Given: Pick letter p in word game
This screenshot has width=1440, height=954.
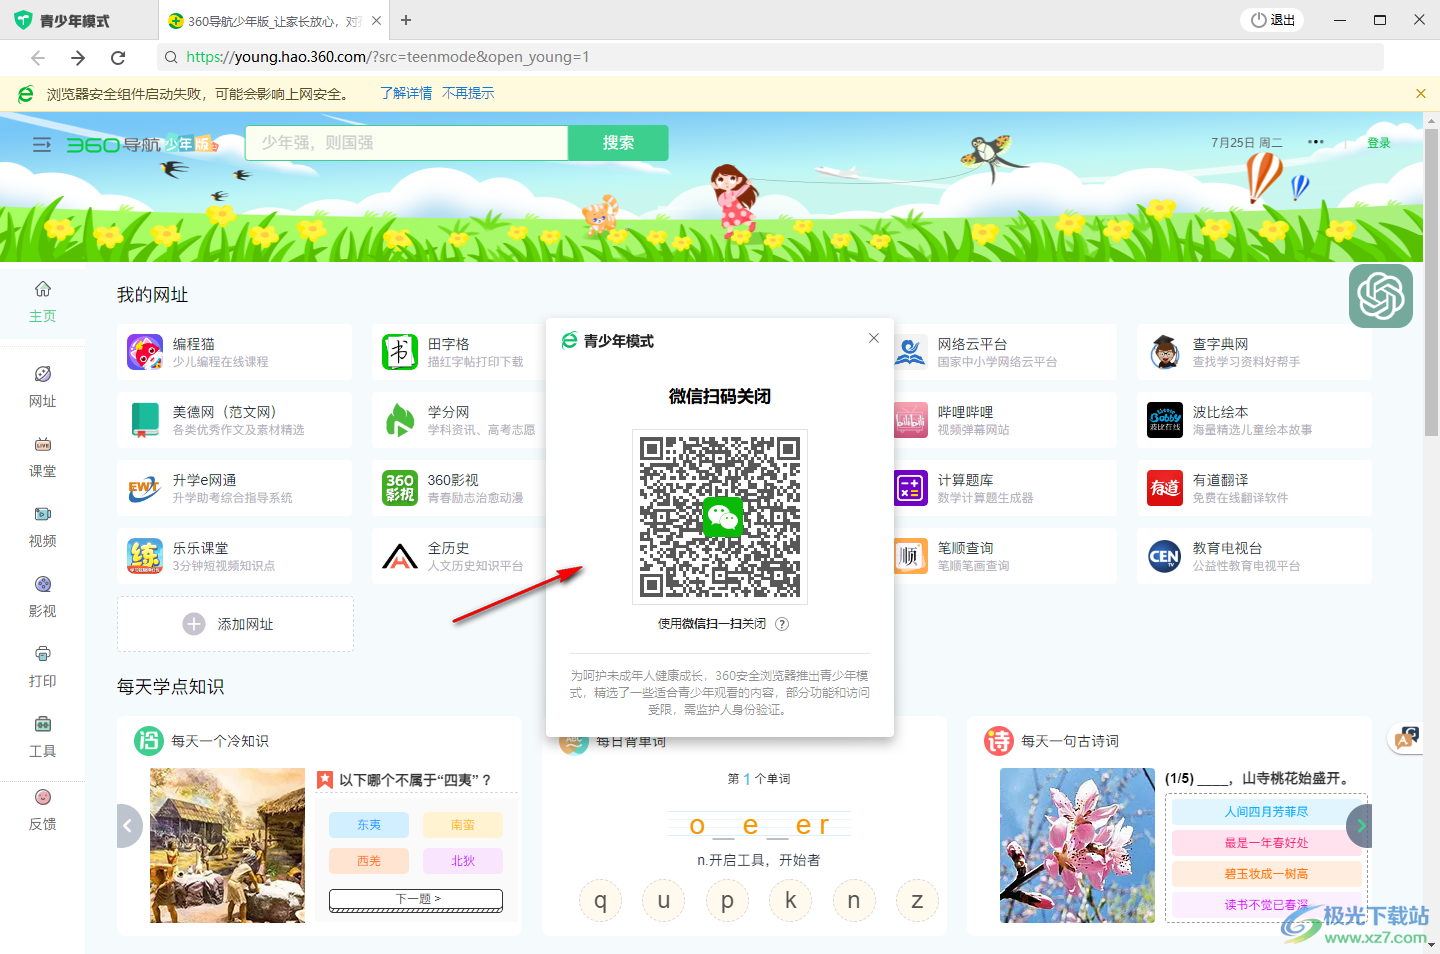Looking at the screenshot, I should [x=727, y=900].
